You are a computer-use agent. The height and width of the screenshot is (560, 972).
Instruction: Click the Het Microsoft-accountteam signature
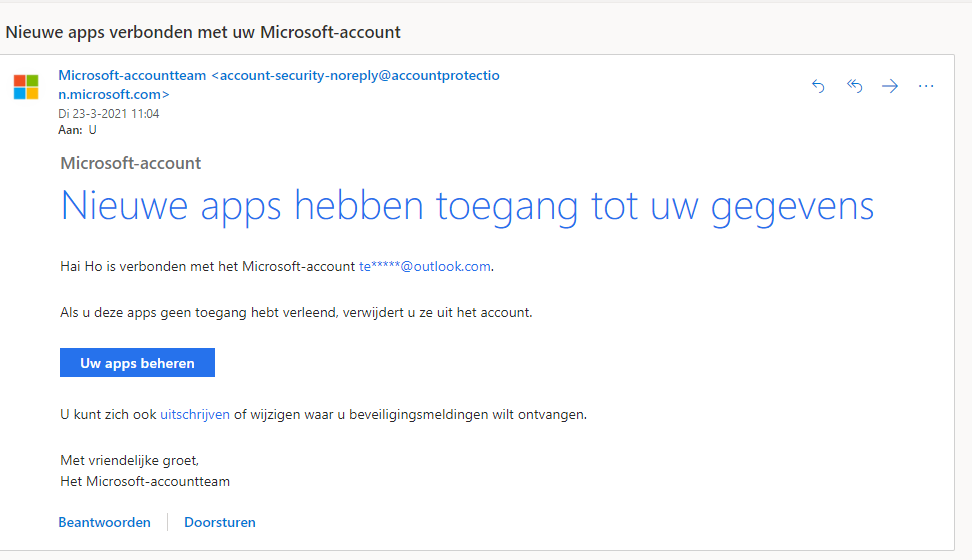145,481
